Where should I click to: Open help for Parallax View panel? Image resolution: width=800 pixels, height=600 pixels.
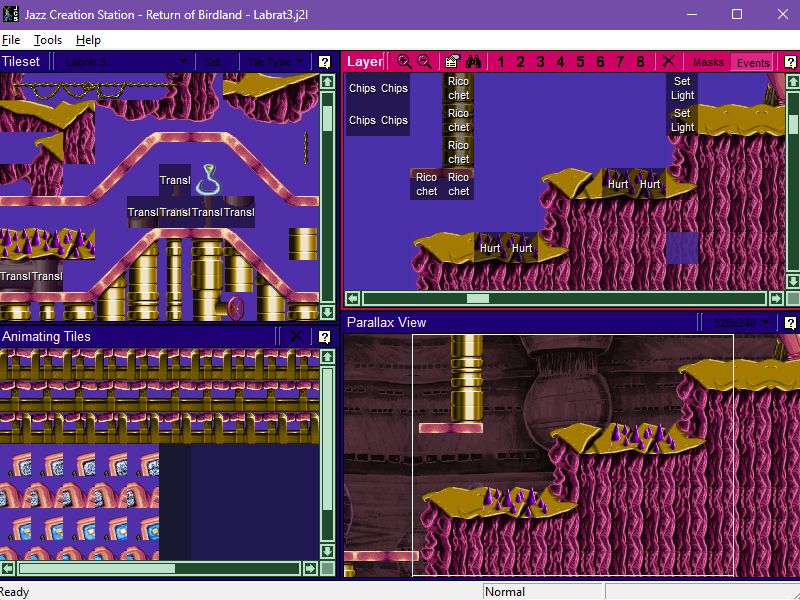coord(790,323)
